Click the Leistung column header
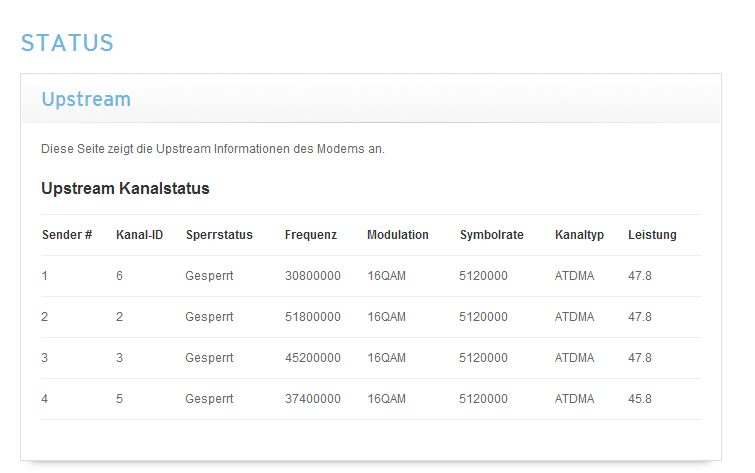The width and height of the screenshot is (755, 473). click(652, 235)
